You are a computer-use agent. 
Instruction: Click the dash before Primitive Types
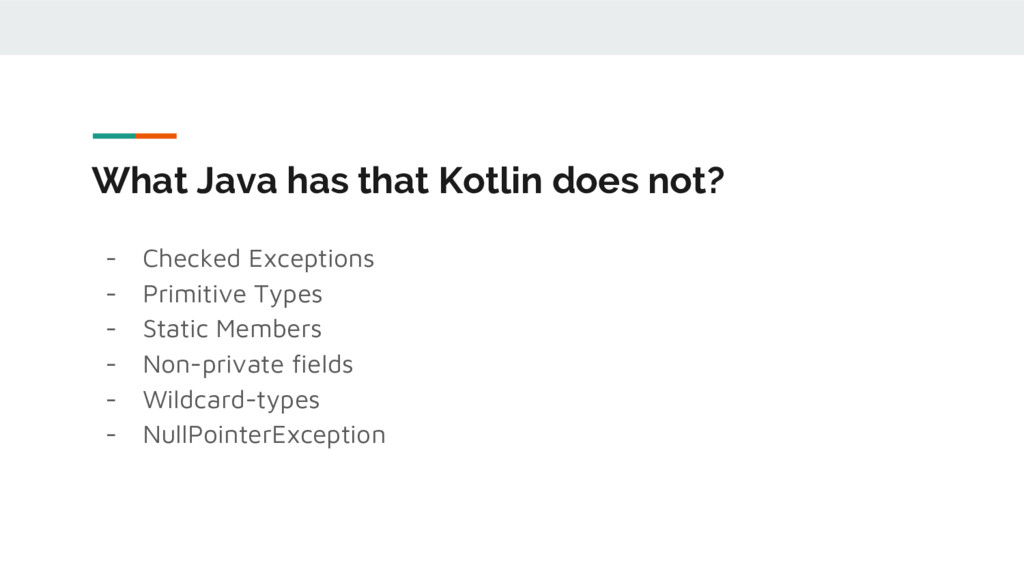coord(111,295)
